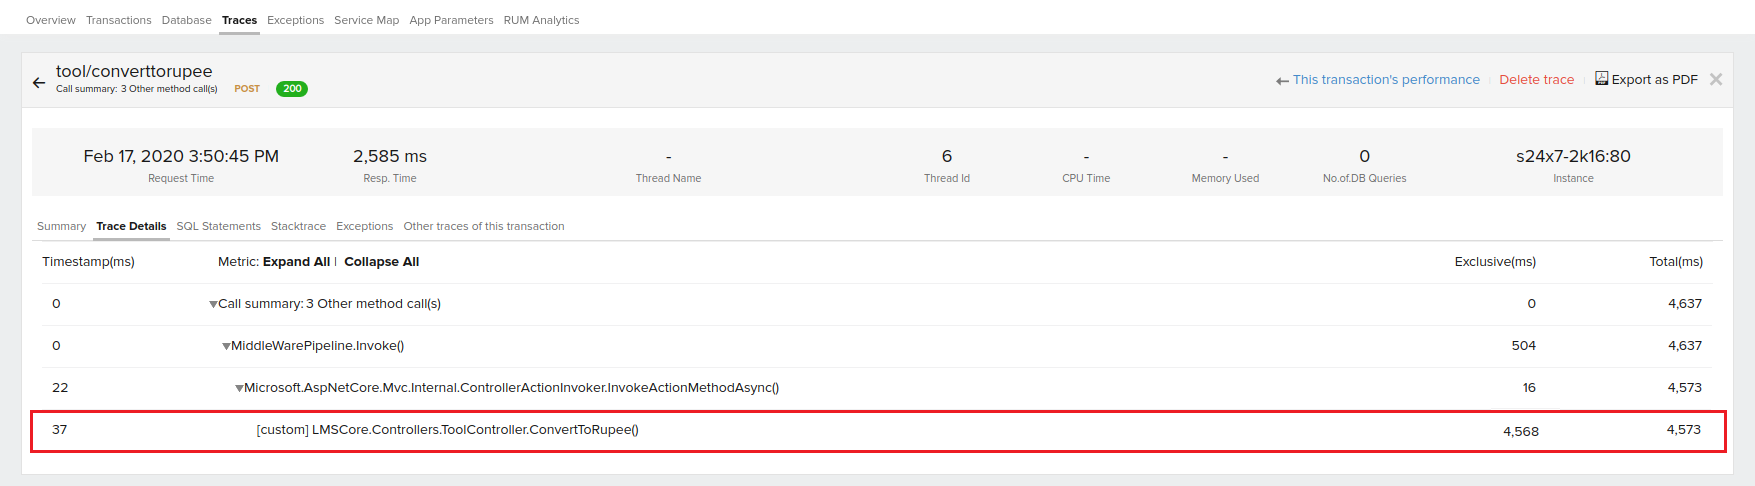The height and width of the screenshot is (486, 1755).
Task: View the SQL Statements sub-tab
Action: click(x=218, y=226)
